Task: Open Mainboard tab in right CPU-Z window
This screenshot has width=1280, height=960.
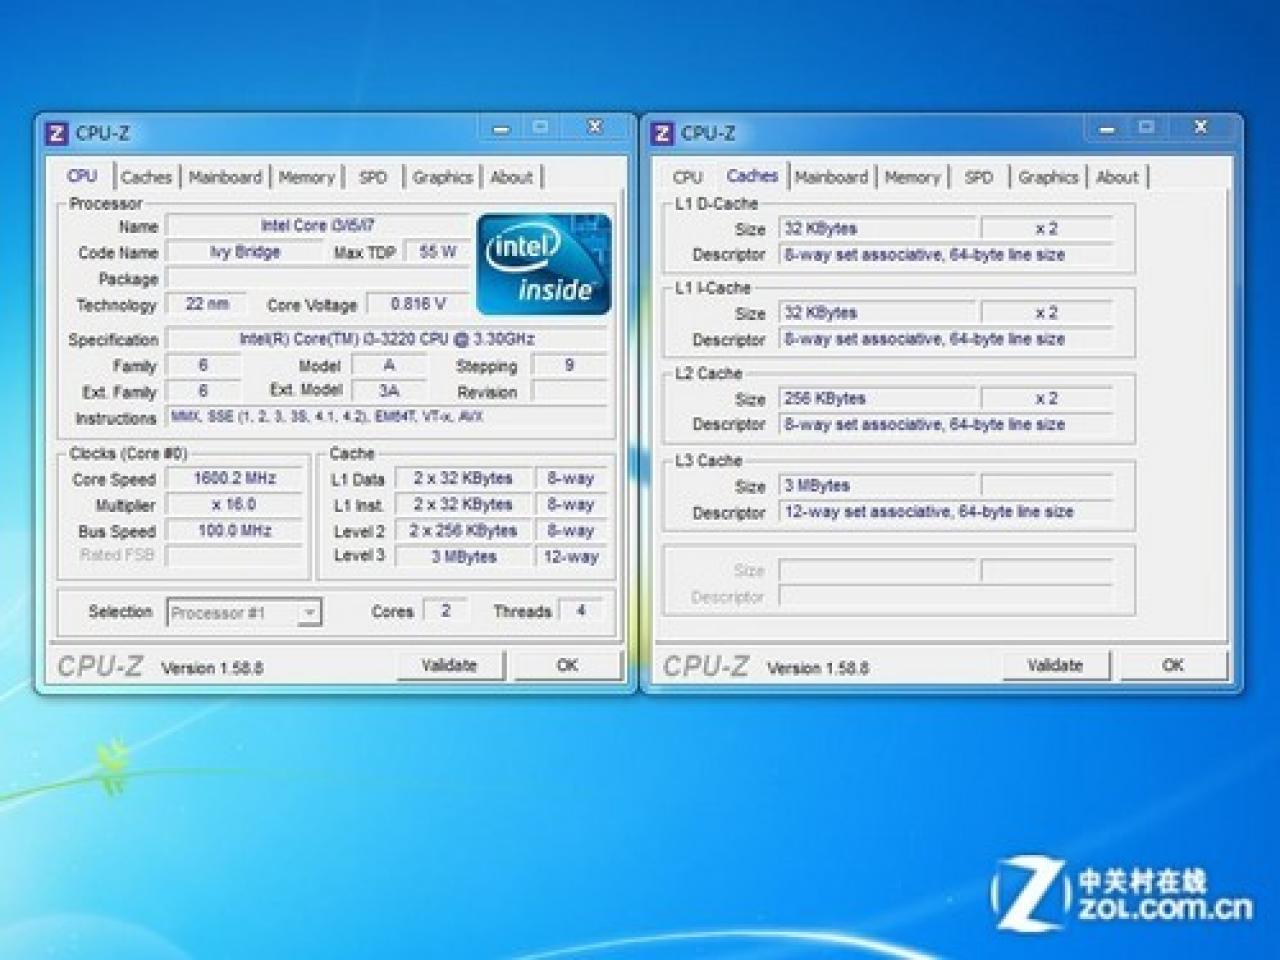Action: click(x=831, y=177)
